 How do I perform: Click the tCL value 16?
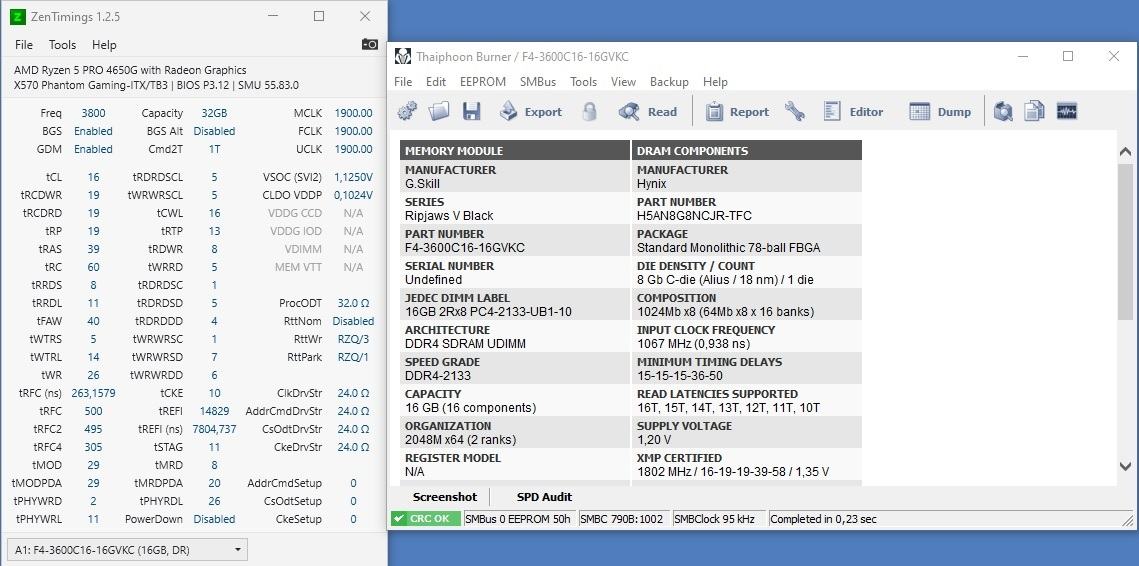pyautogui.click(x=94, y=177)
